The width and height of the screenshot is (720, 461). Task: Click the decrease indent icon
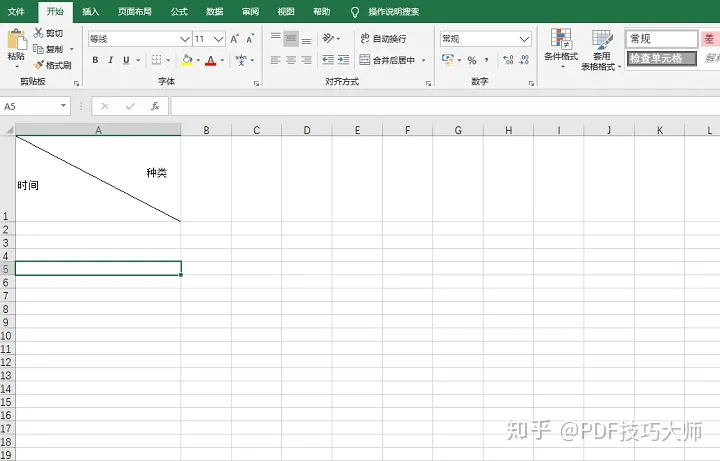pos(328,60)
